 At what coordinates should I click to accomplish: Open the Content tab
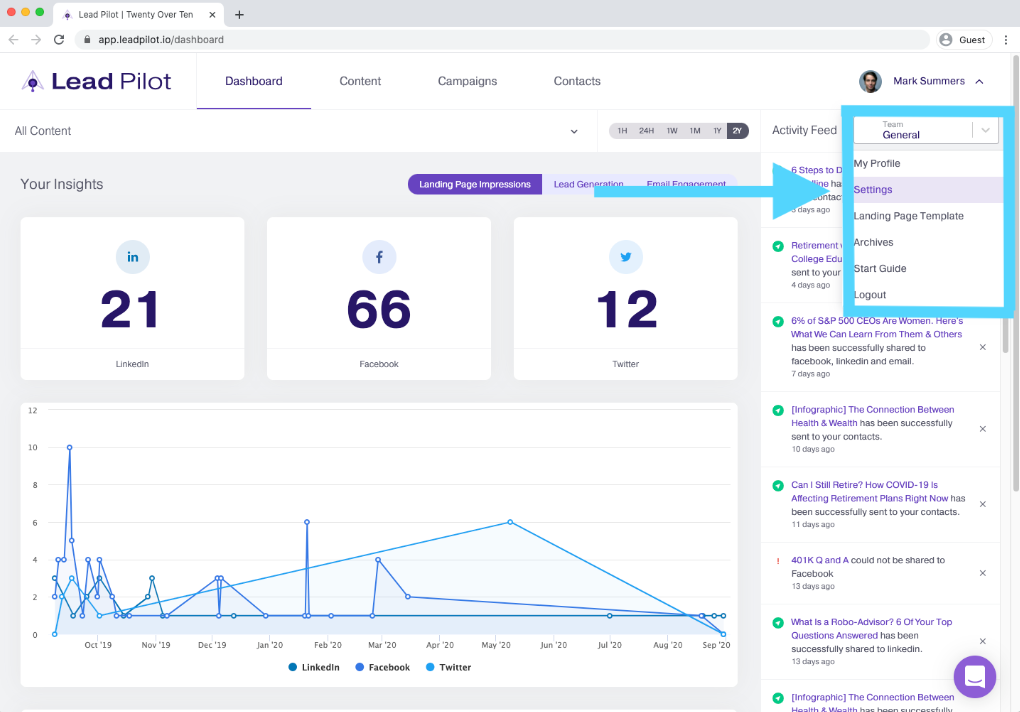360,81
